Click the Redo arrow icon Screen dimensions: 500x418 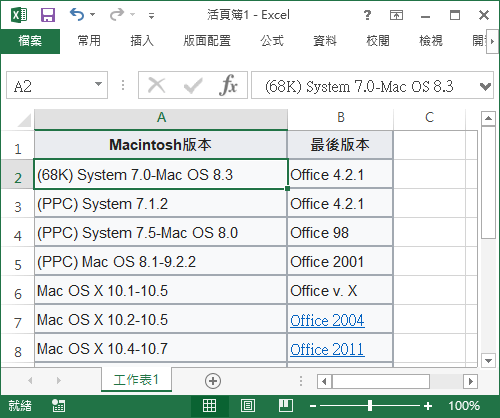coord(117,15)
